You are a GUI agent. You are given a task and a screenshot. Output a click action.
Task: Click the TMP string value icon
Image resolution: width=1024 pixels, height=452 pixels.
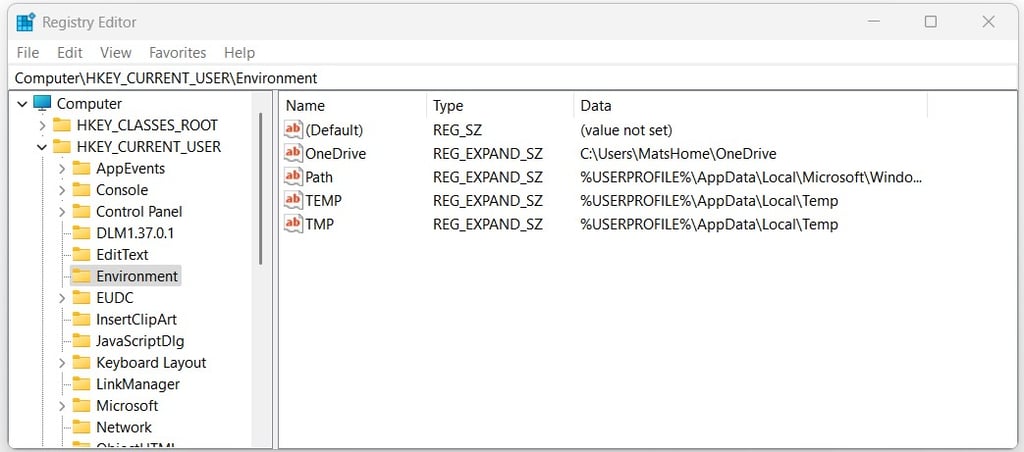[x=294, y=224]
